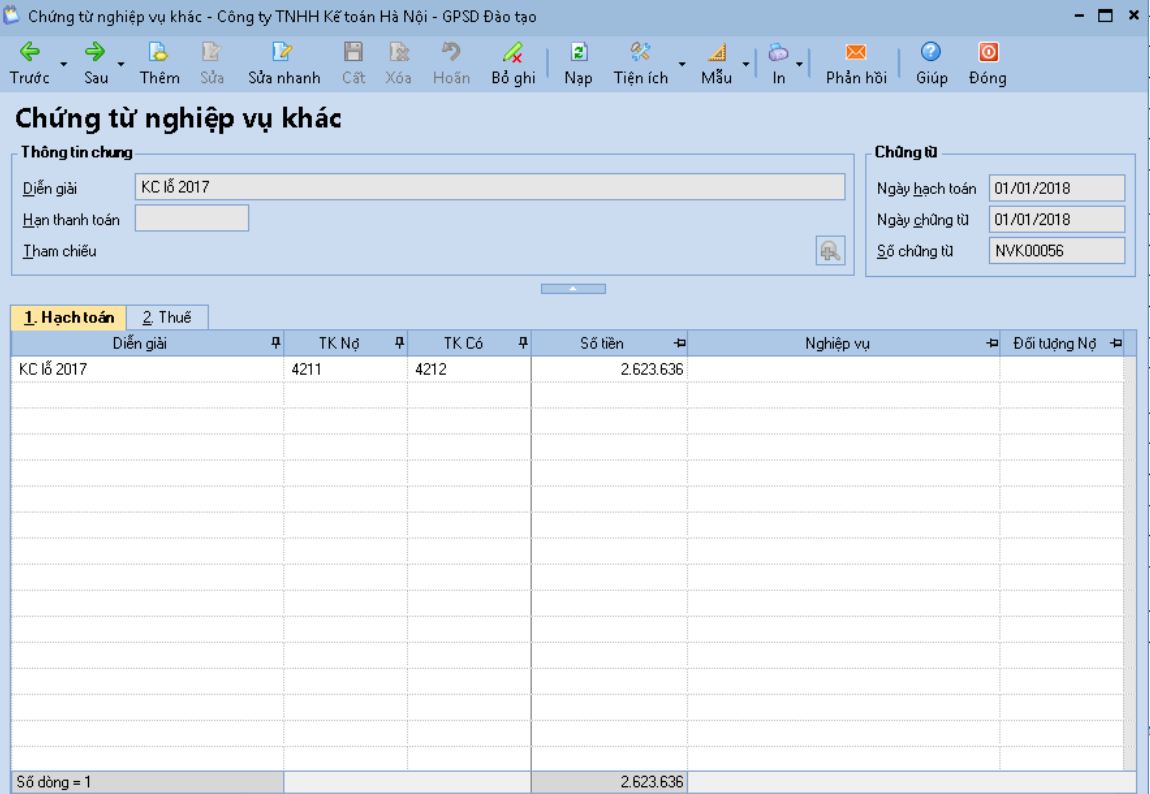This screenshot has width=1150, height=794.
Task: Switch to the 2. Thuế tab
Action: (x=167, y=317)
